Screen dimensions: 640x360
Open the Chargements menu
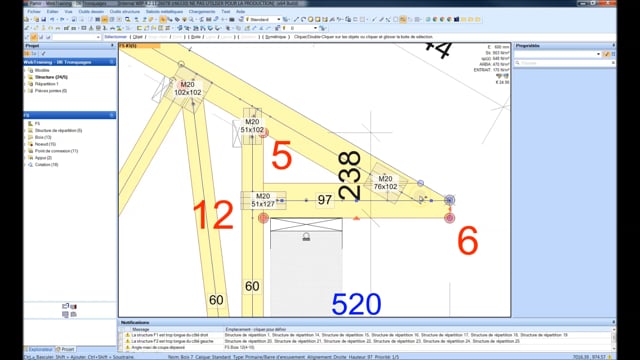click(x=202, y=12)
